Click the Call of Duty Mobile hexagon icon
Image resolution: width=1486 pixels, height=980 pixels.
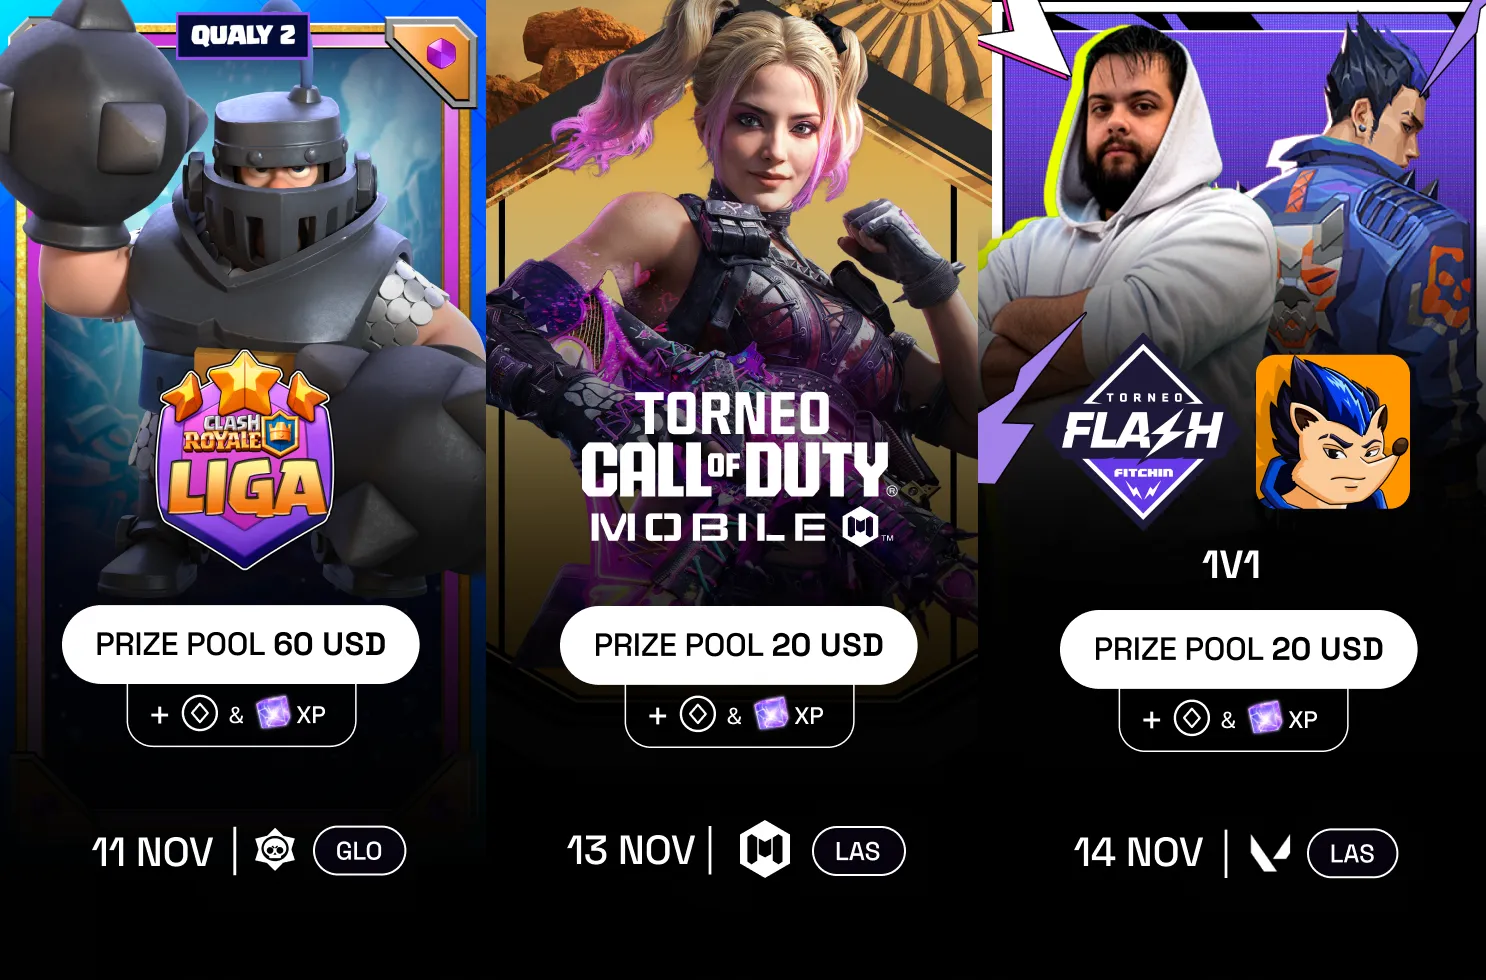(x=765, y=850)
